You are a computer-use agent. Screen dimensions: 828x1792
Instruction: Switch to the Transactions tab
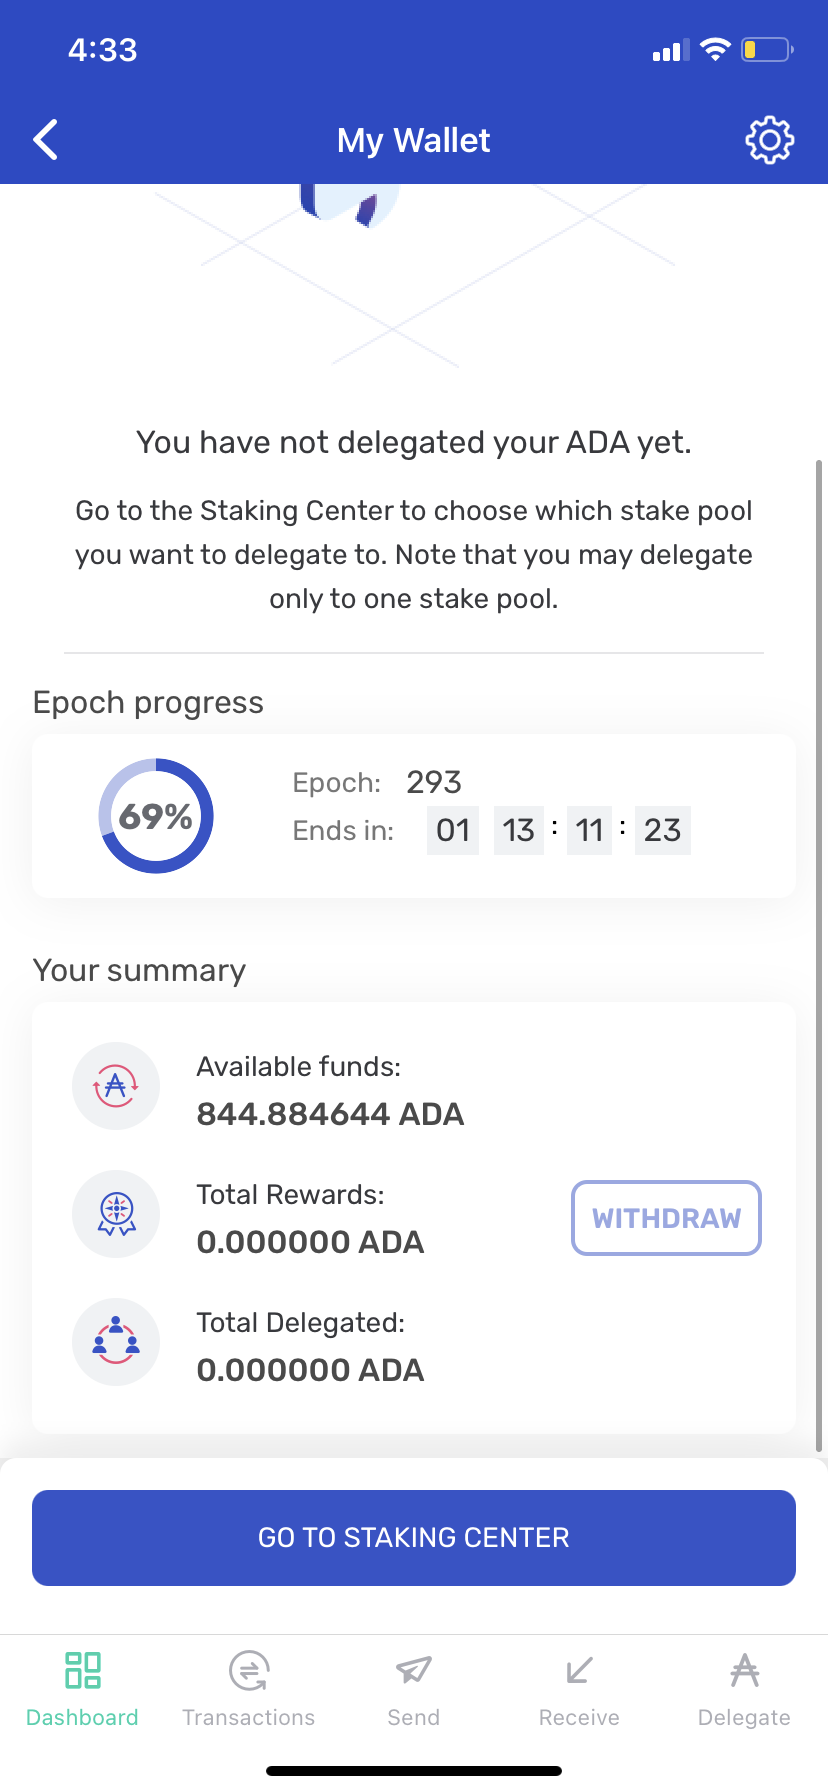(x=248, y=1689)
